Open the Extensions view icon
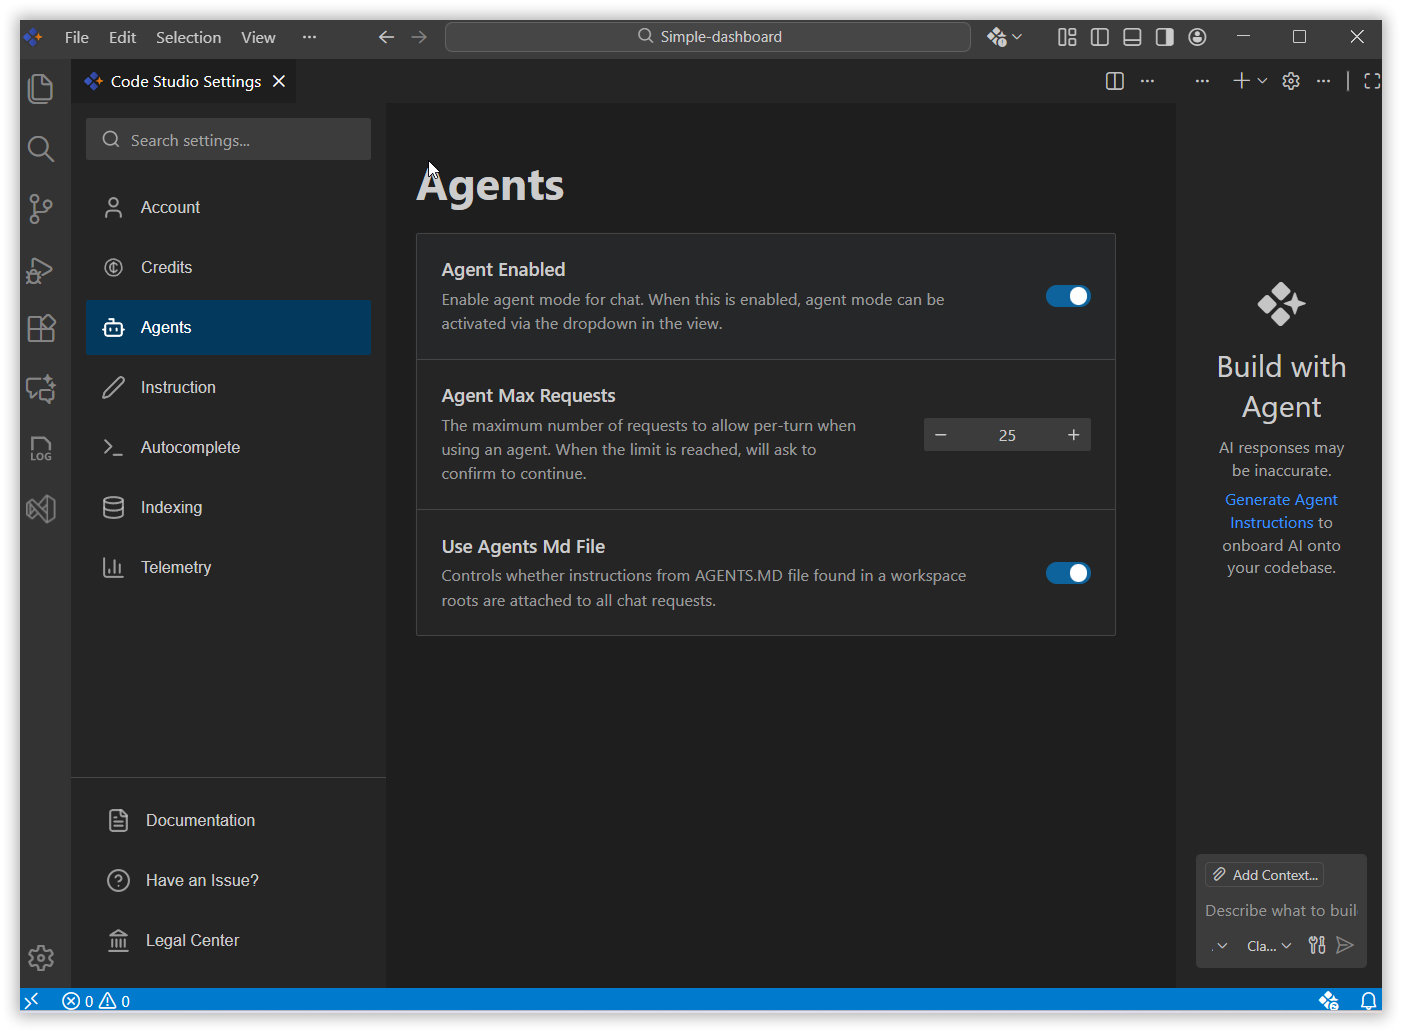The width and height of the screenshot is (1402, 1033). [40, 329]
